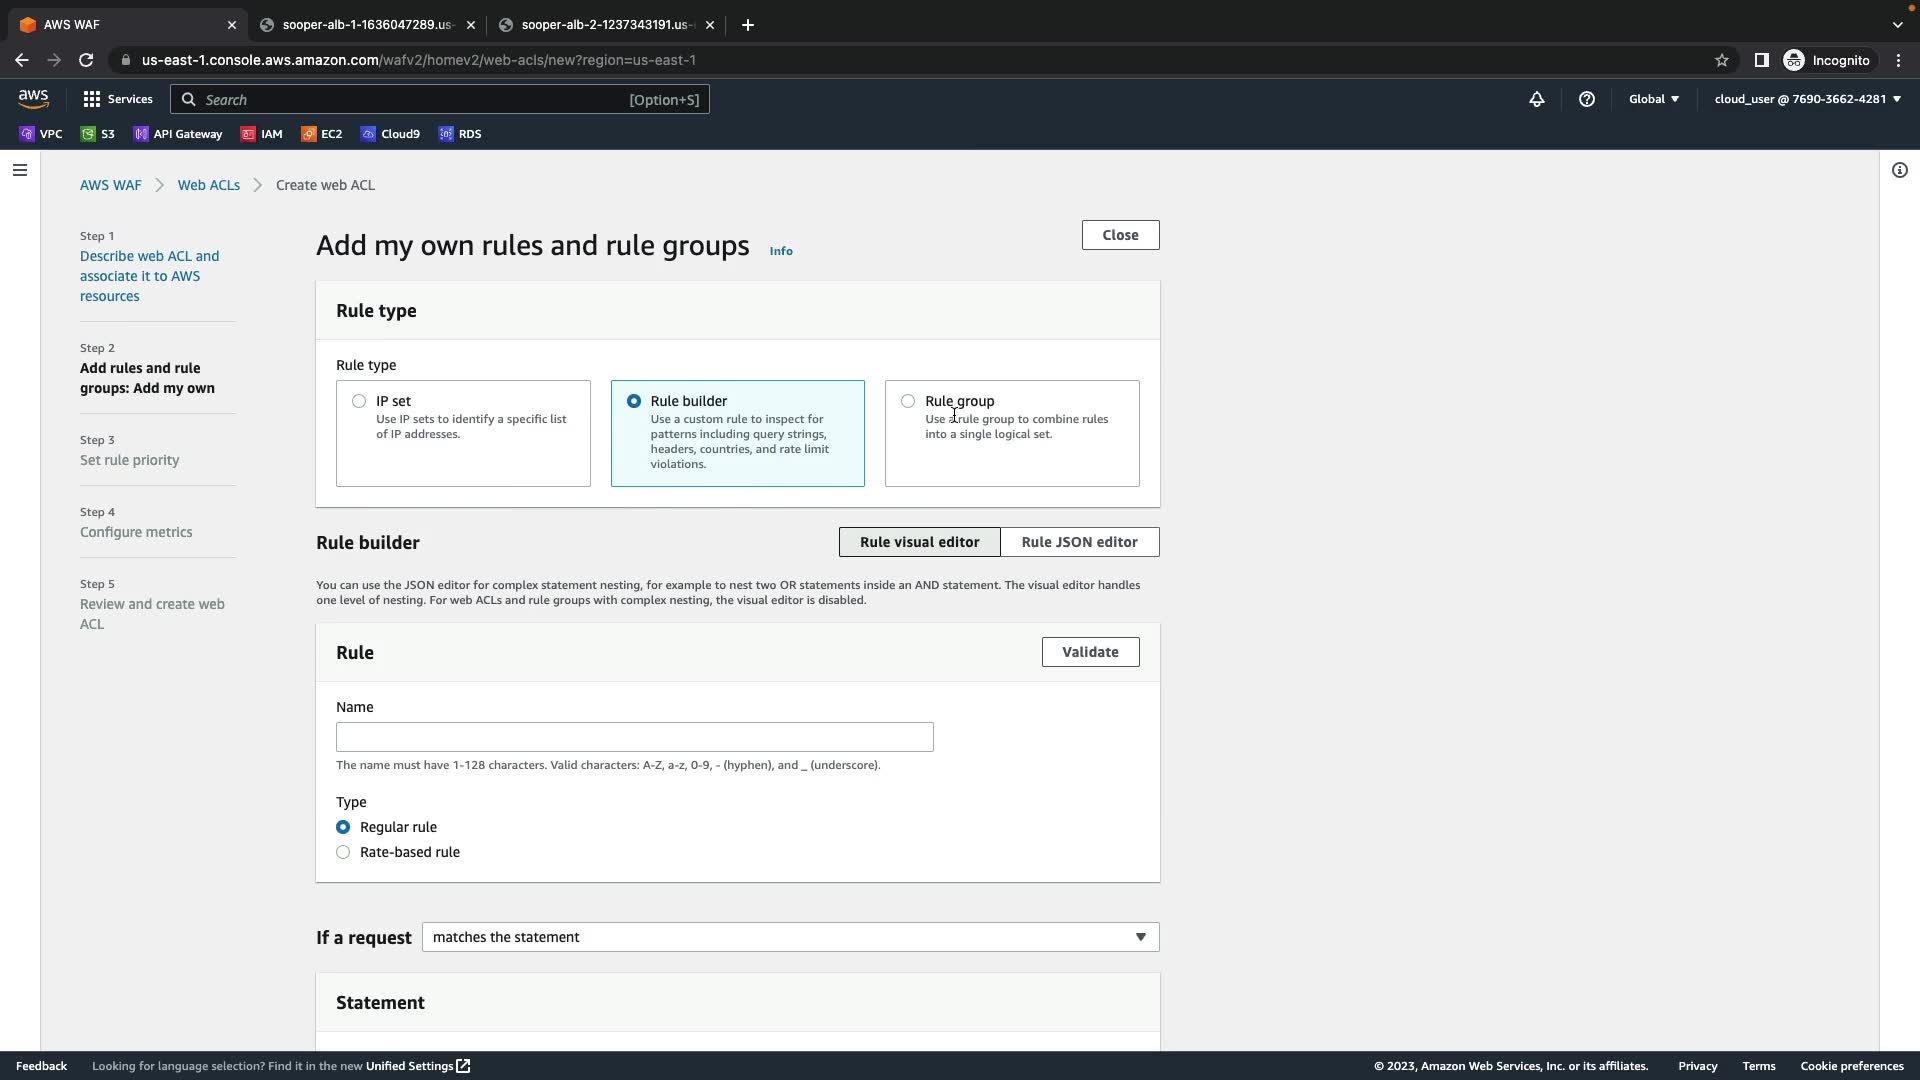Open the RDS bookmark shortcut
The image size is (1920, 1080).
click(x=460, y=134)
